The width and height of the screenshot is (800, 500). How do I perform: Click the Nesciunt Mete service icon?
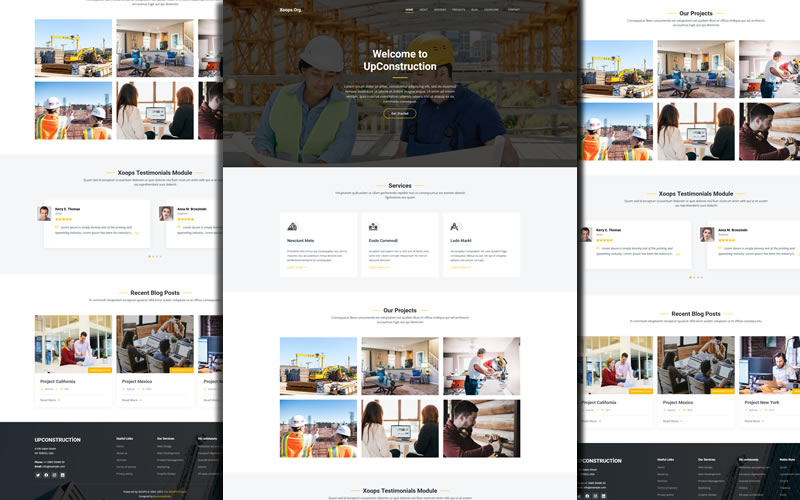click(x=292, y=227)
